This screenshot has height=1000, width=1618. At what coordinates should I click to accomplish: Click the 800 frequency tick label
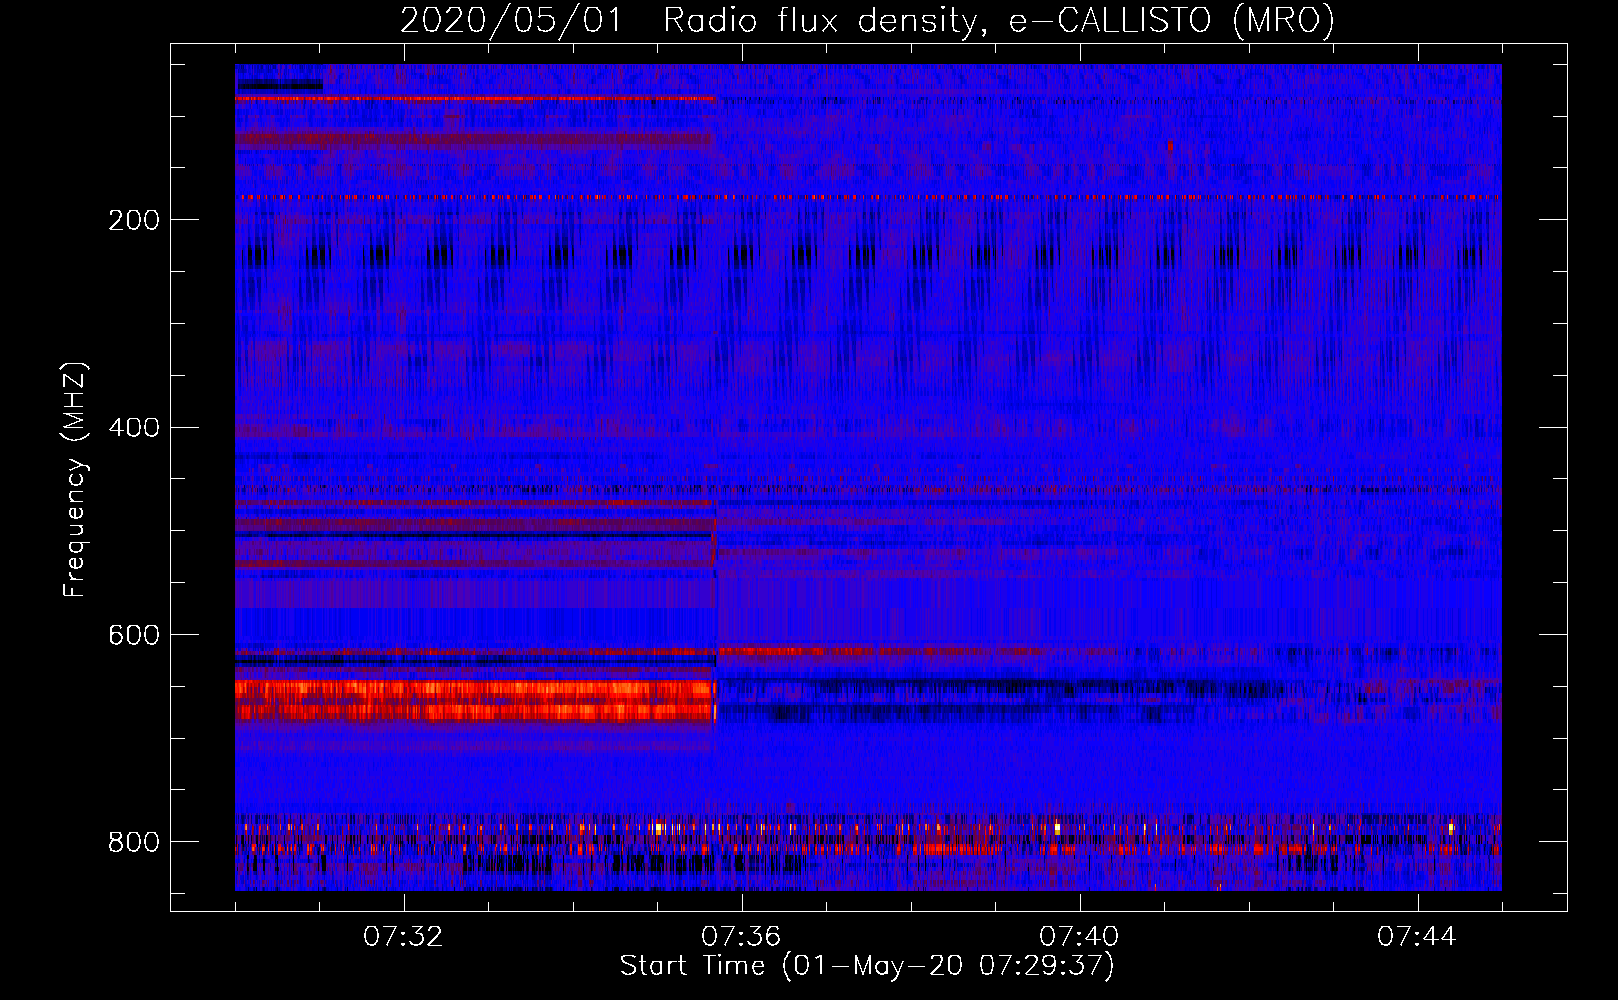tap(134, 842)
